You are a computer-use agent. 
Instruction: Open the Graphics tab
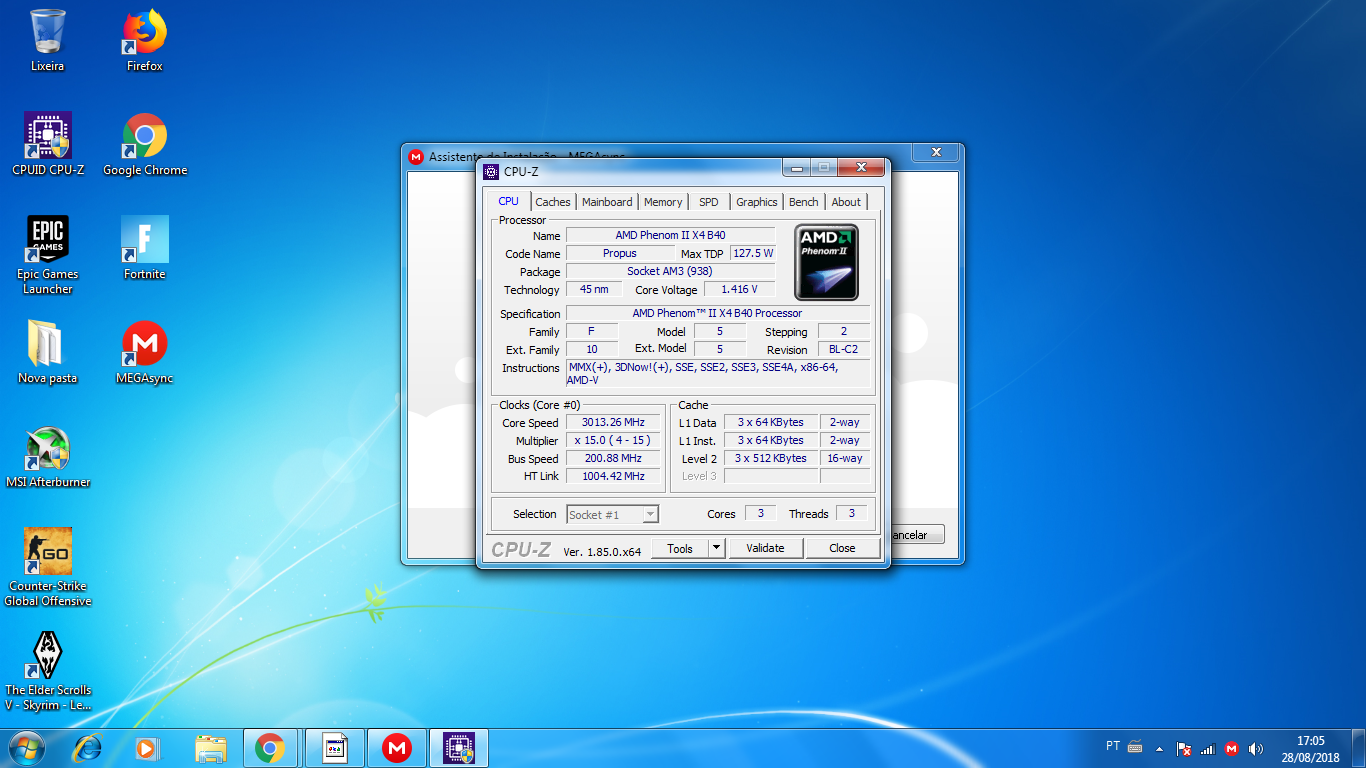[x=757, y=202]
